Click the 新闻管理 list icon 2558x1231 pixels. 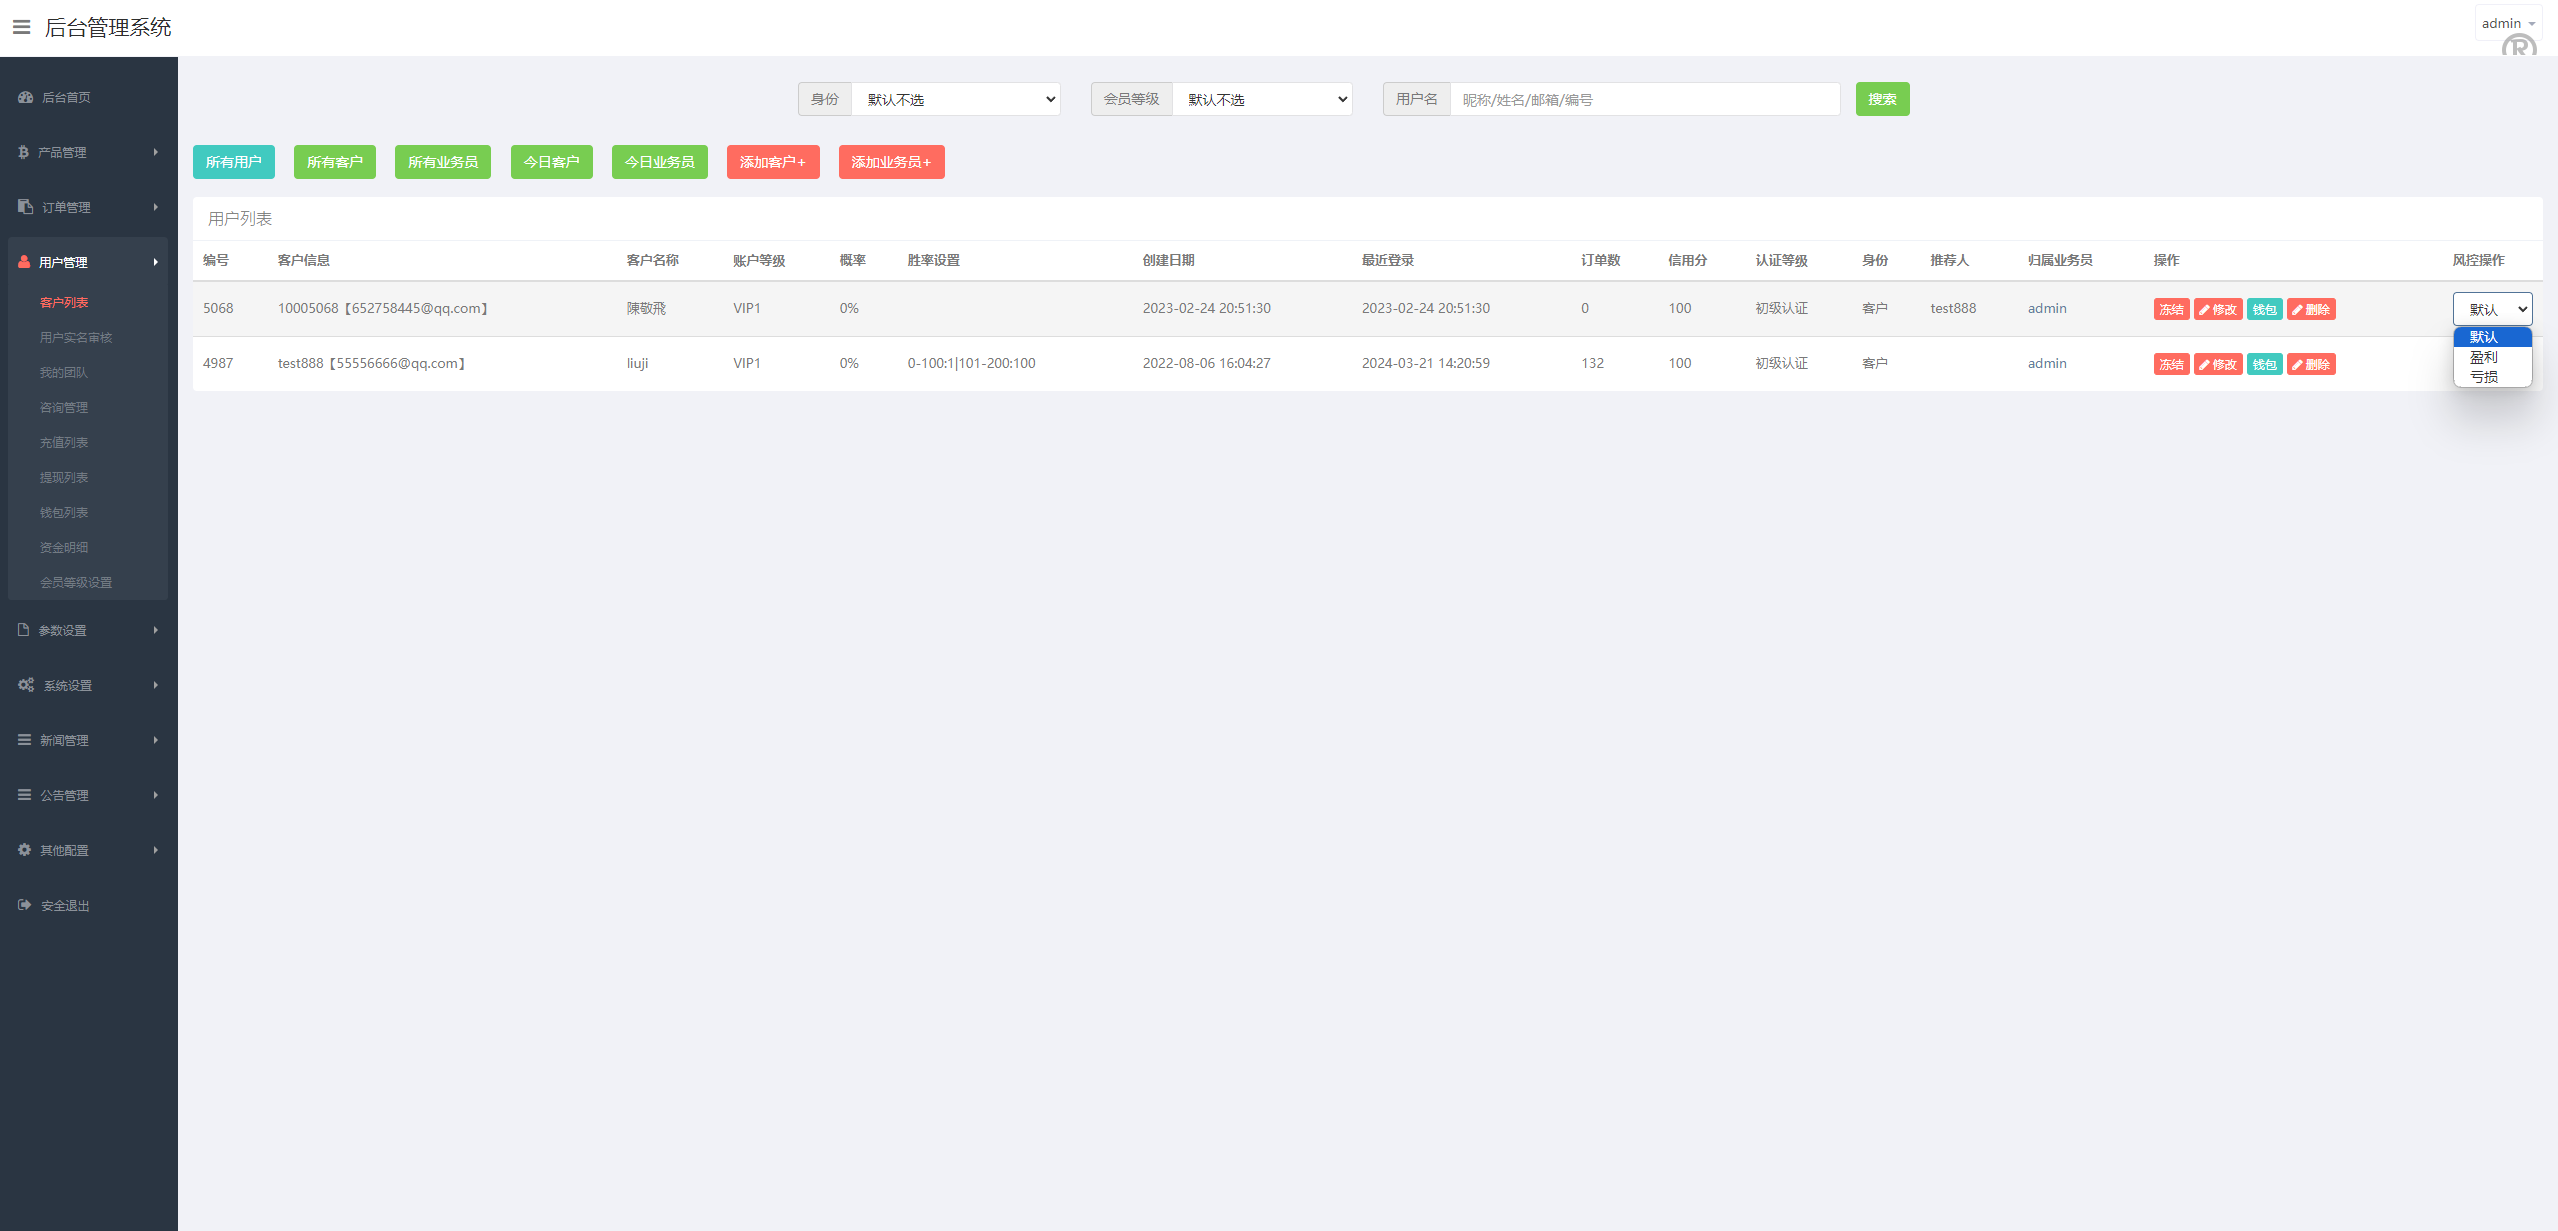(25, 740)
